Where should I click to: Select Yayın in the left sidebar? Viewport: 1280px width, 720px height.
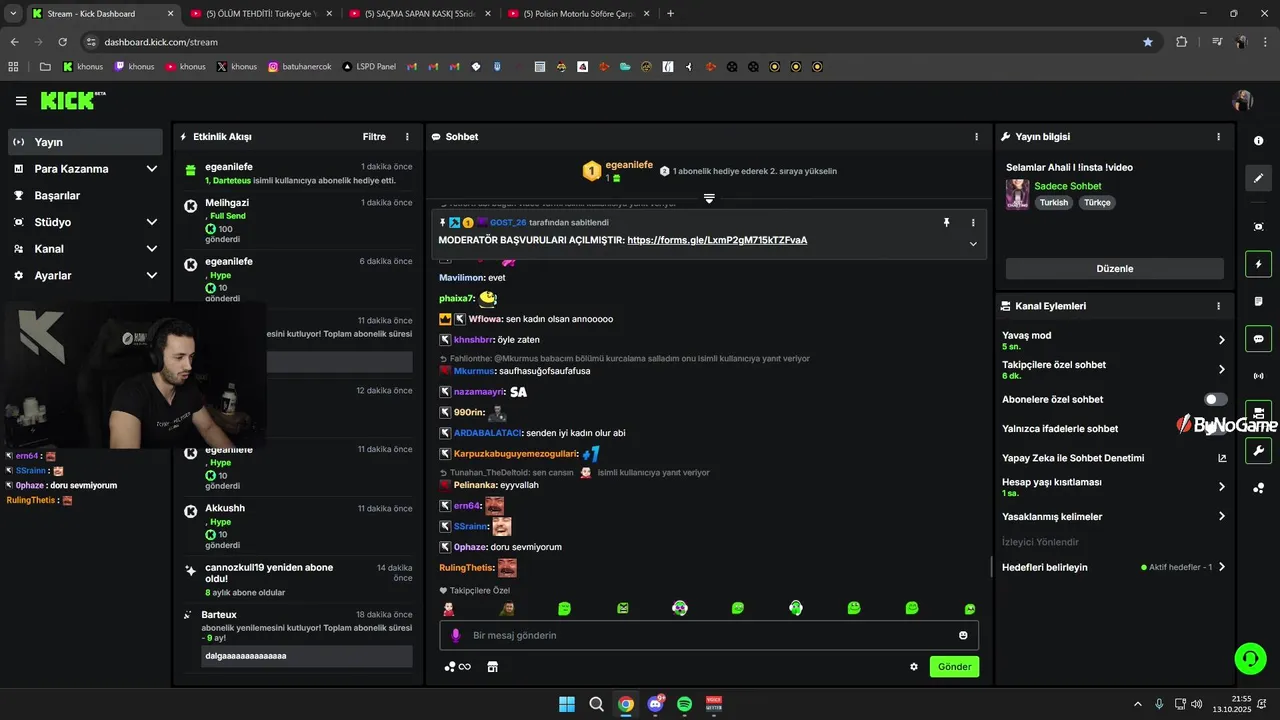(85, 142)
